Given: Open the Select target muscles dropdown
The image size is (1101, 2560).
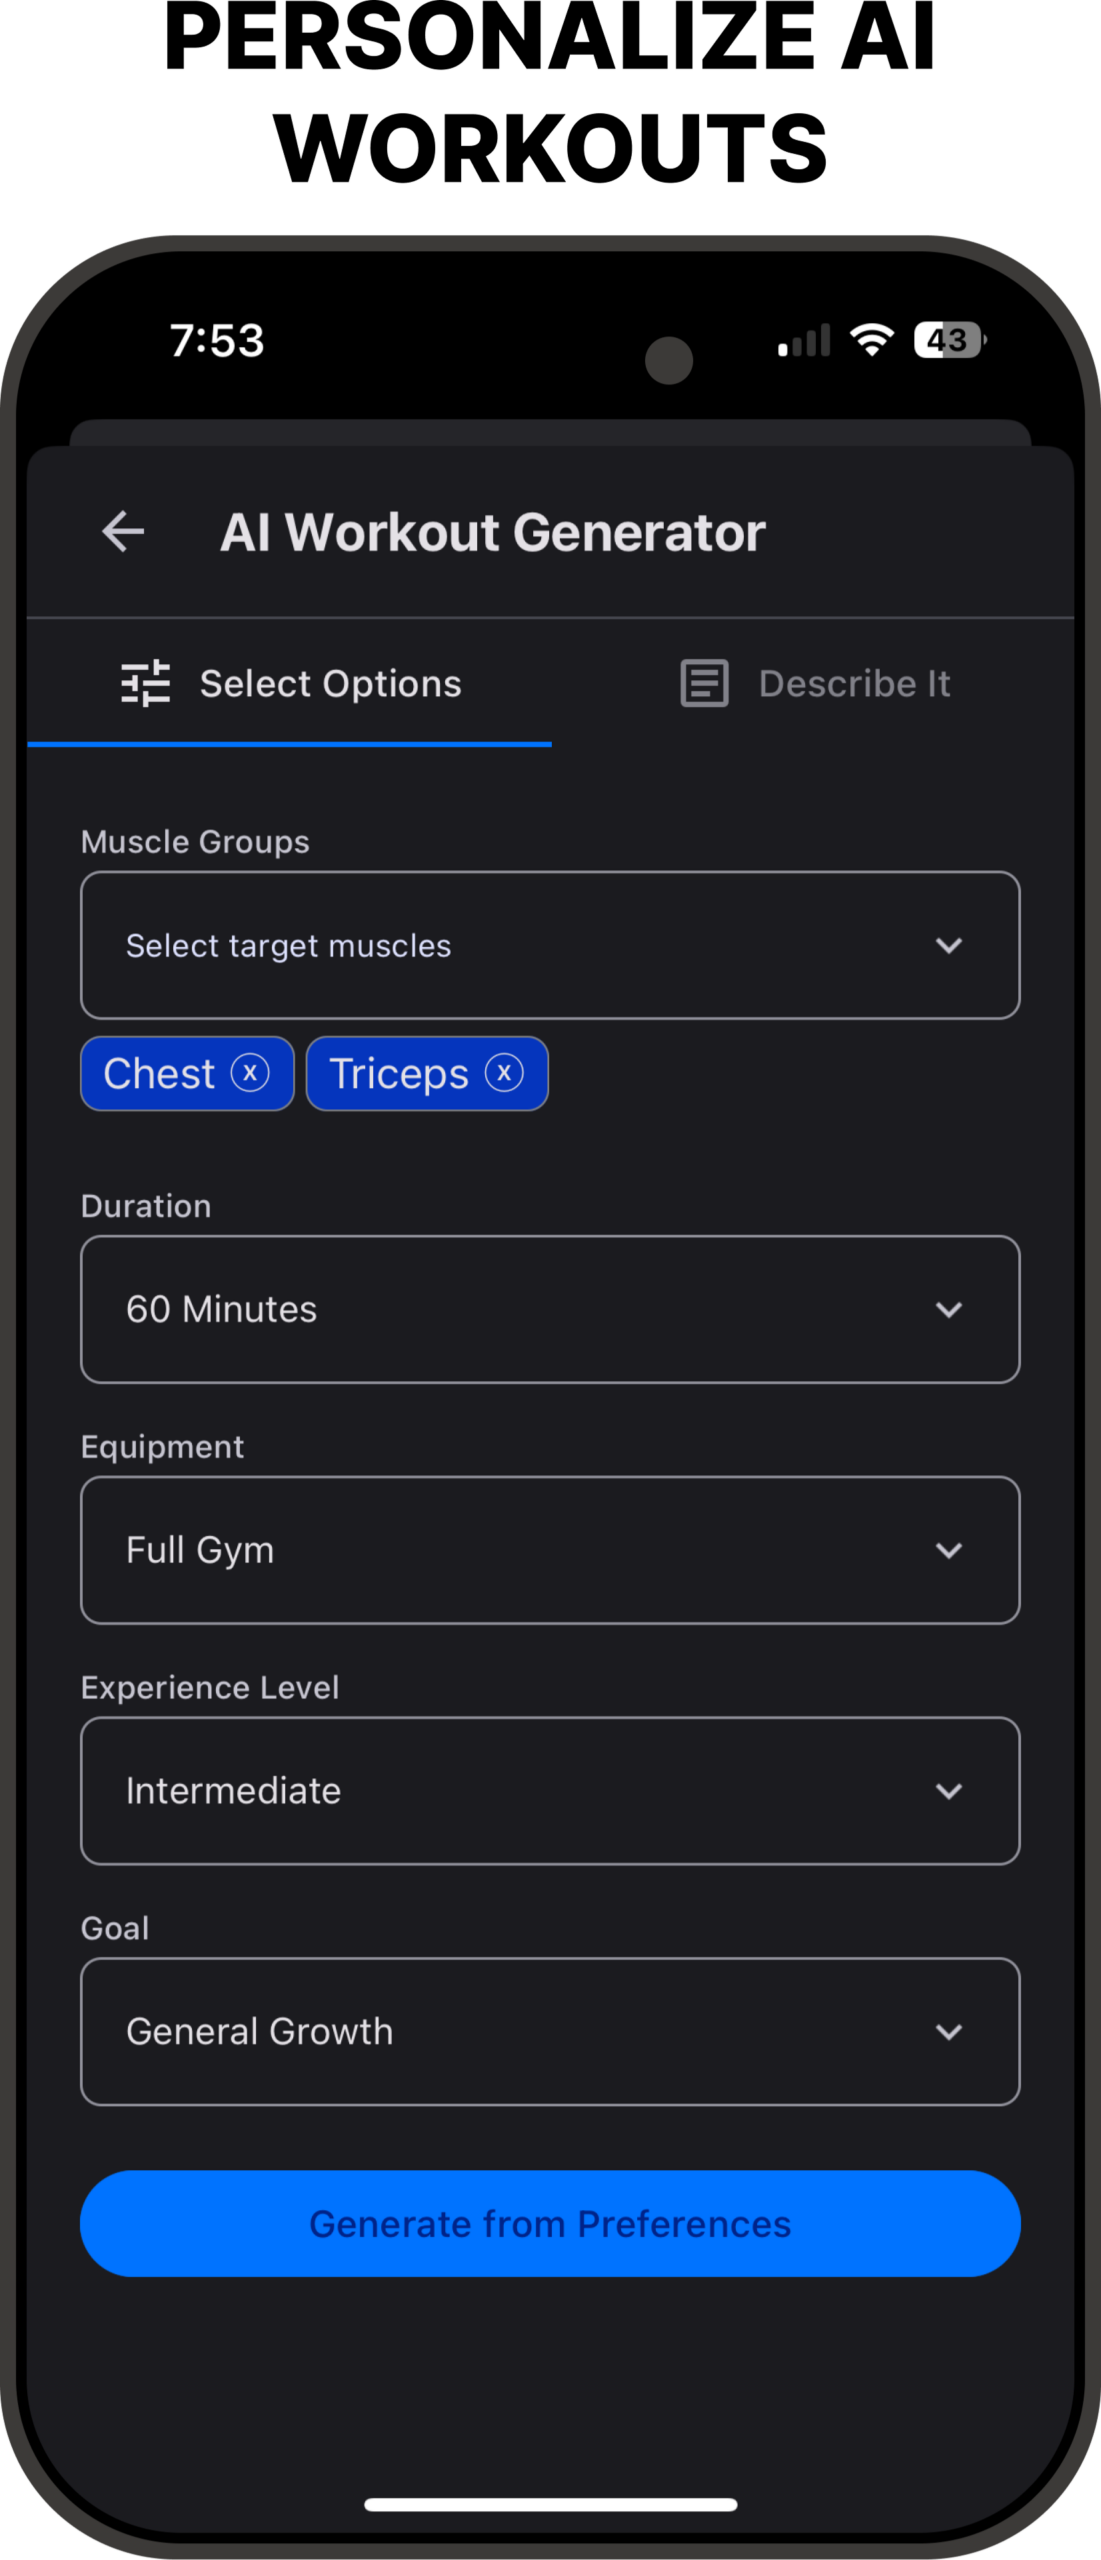Looking at the screenshot, I should (550, 945).
